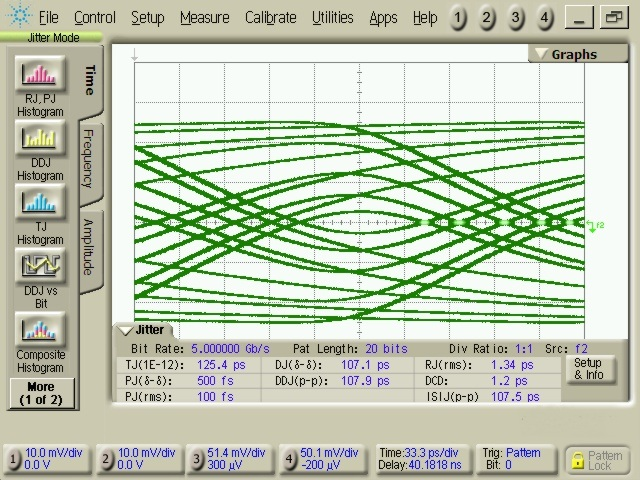Restore down the application window
The image size is (640, 480).
click(x=614, y=18)
